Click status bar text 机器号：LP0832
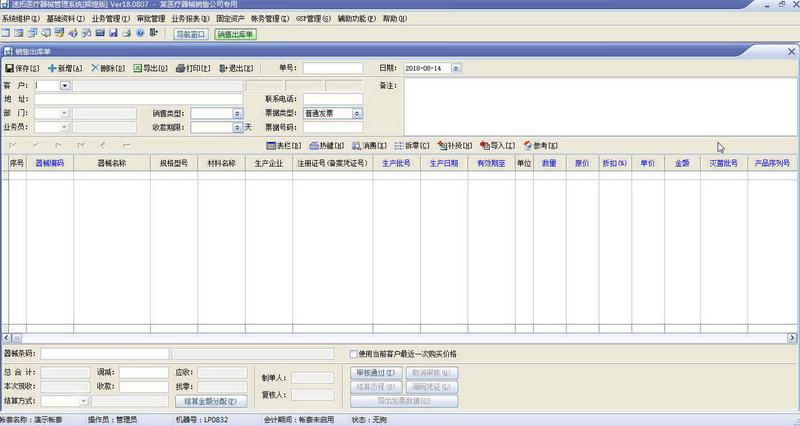800x426 pixels. click(x=202, y=420)
